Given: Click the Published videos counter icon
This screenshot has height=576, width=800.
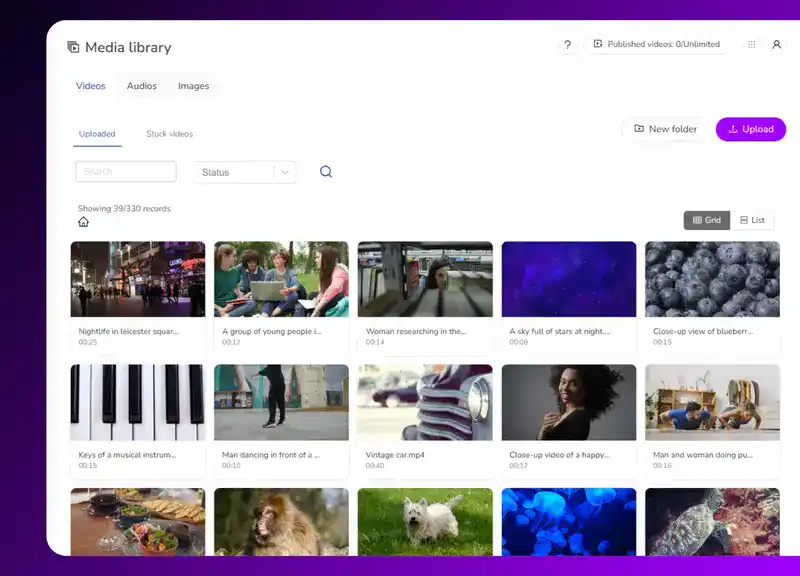Looking at the screenshot, I should (x=597, y=43).
